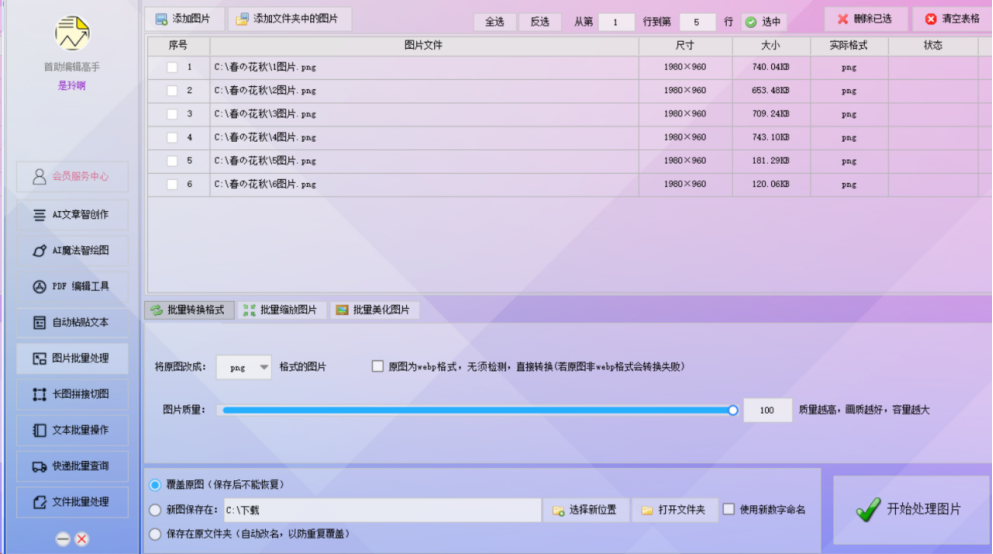The image size is (993, 554).
Task: Check the box for row 2图片.png
Action: click(172, 91)
